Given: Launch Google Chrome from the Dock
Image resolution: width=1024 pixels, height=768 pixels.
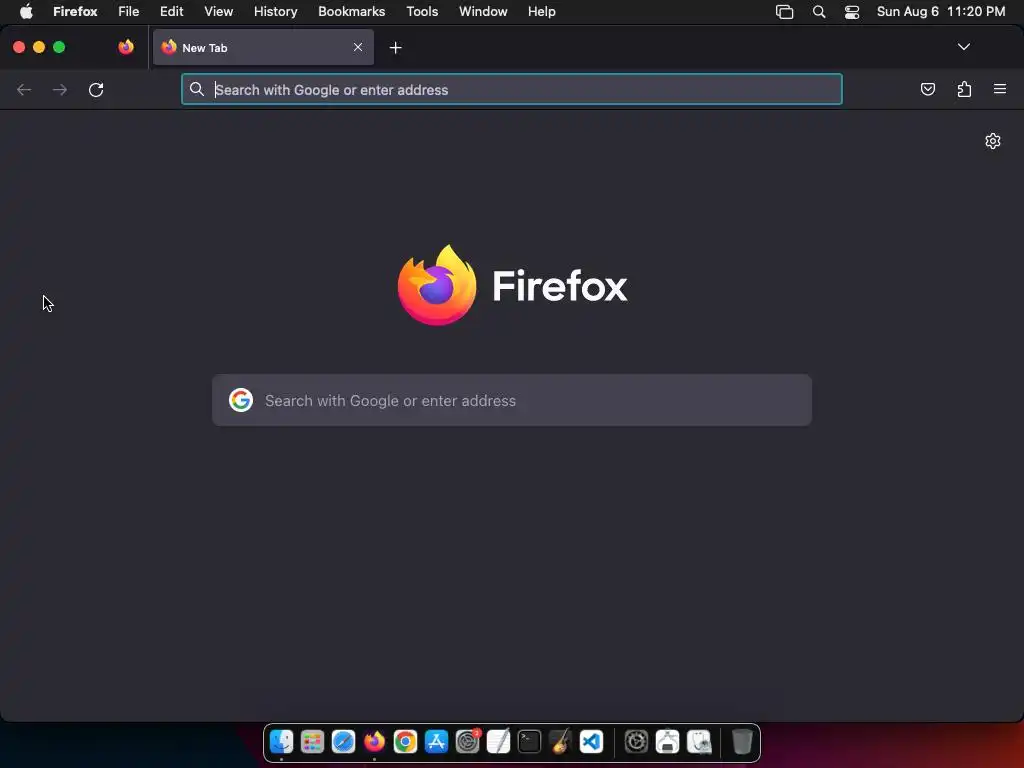Looking at the screenshot, I should coord(405,741).
